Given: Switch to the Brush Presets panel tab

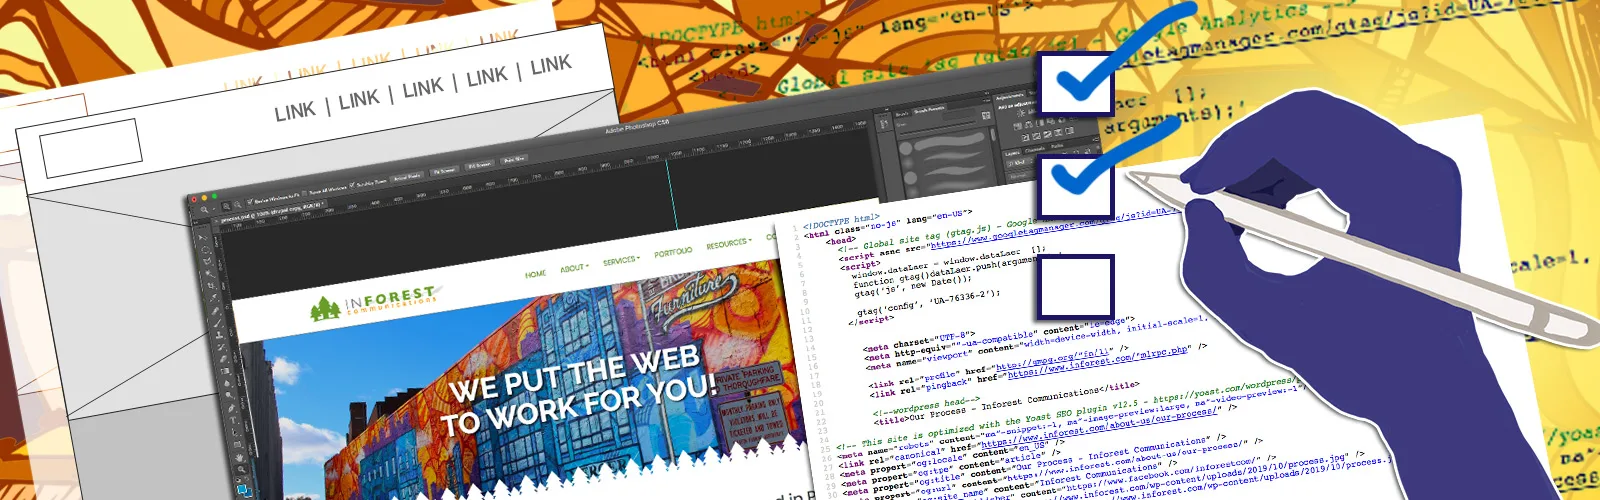Looking at the screenshot, I should click(929, 110).
